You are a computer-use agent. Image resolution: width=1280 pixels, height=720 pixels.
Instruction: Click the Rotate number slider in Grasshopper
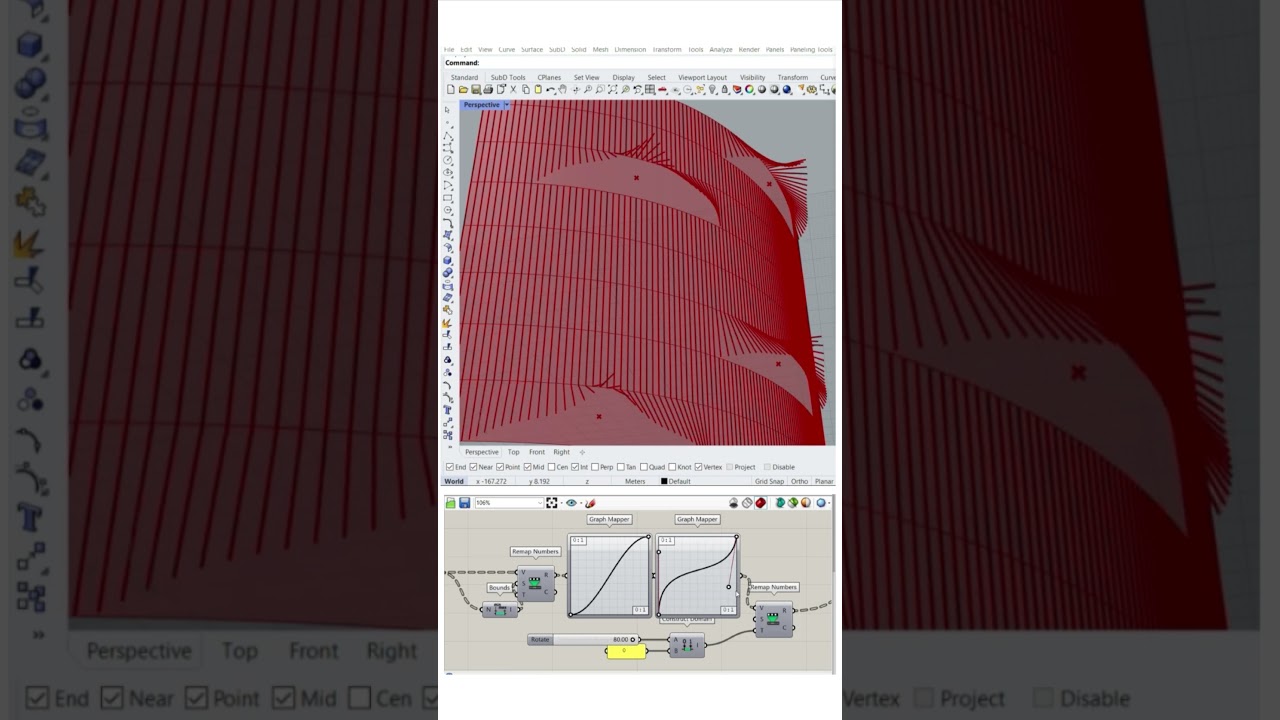click(x=582, y=639)
